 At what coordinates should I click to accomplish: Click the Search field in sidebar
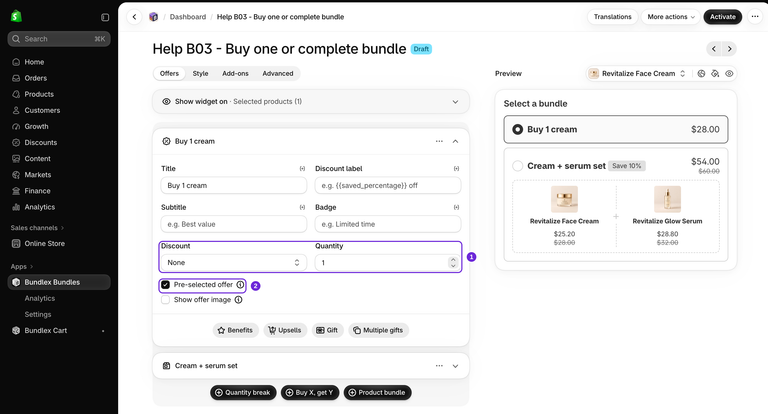pyautogui.click(x=59, y=39)
